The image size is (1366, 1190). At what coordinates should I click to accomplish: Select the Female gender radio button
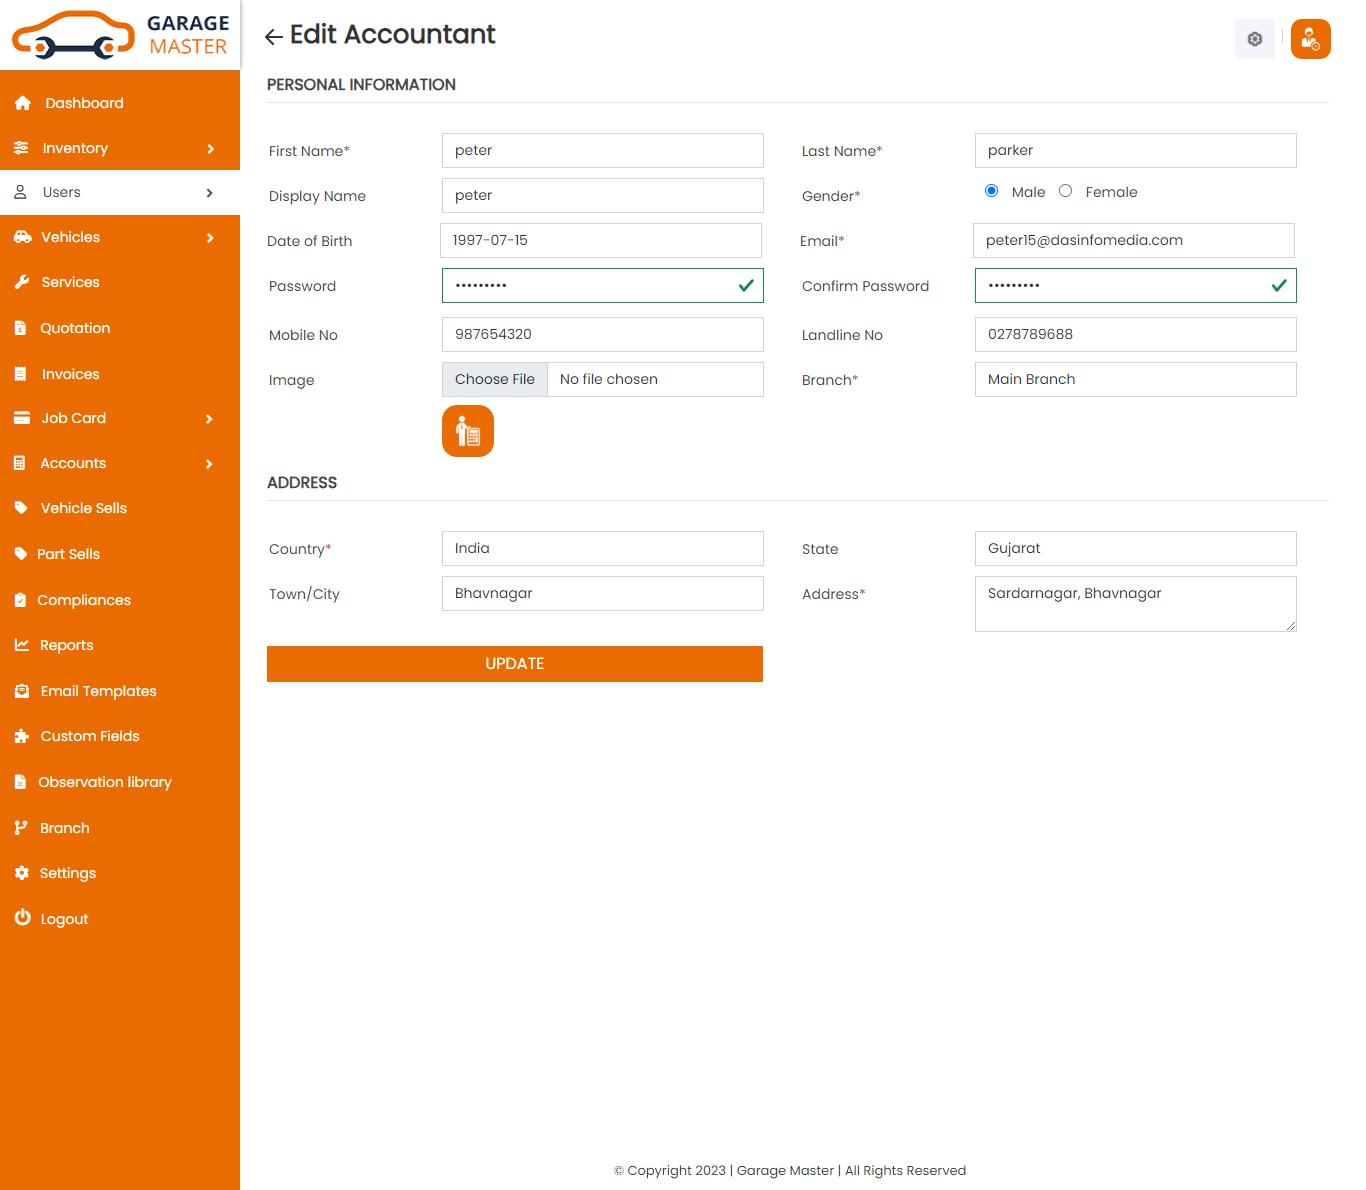click(x=1065, y=191)
